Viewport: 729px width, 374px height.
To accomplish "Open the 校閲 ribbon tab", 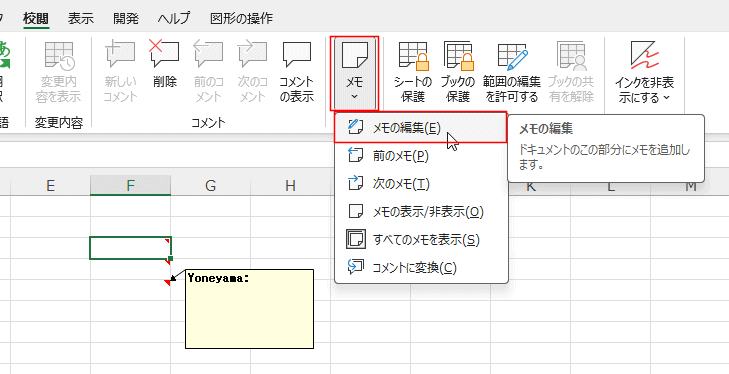I will pos(37,19).
